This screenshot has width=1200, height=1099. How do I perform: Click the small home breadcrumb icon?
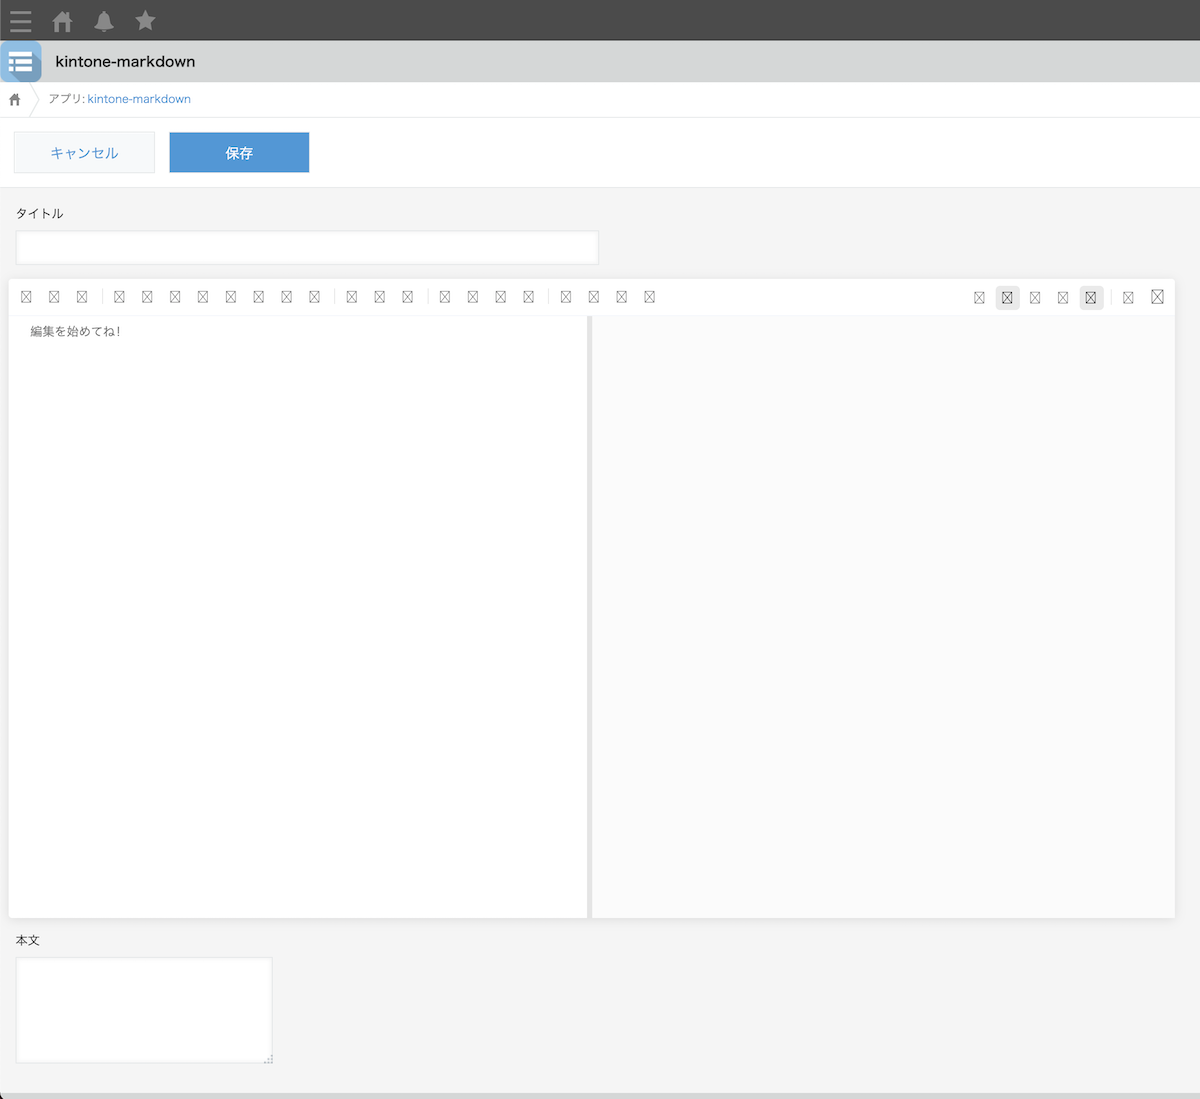[x=15, y=99]
